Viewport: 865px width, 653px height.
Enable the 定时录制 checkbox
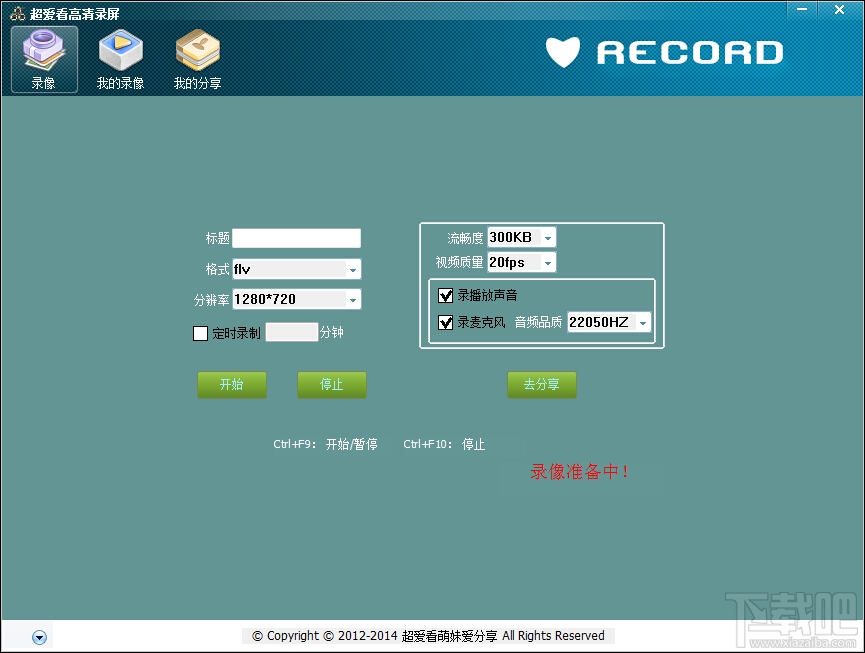[x=200, y=333]
